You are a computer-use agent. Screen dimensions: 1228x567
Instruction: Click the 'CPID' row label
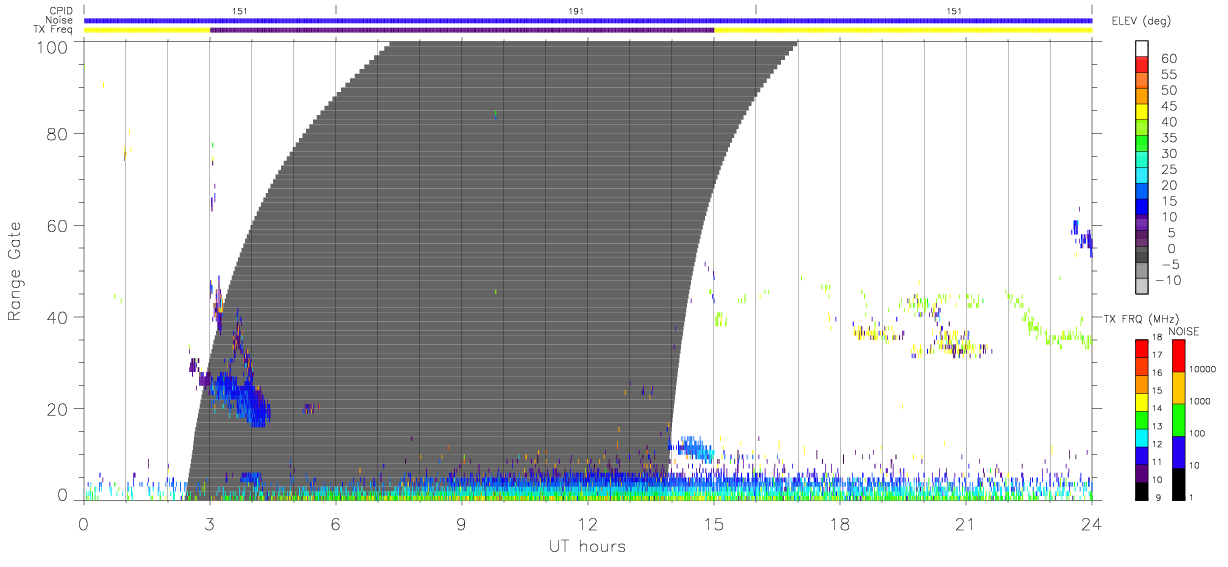pyautogui.click(x=61, y=11)
